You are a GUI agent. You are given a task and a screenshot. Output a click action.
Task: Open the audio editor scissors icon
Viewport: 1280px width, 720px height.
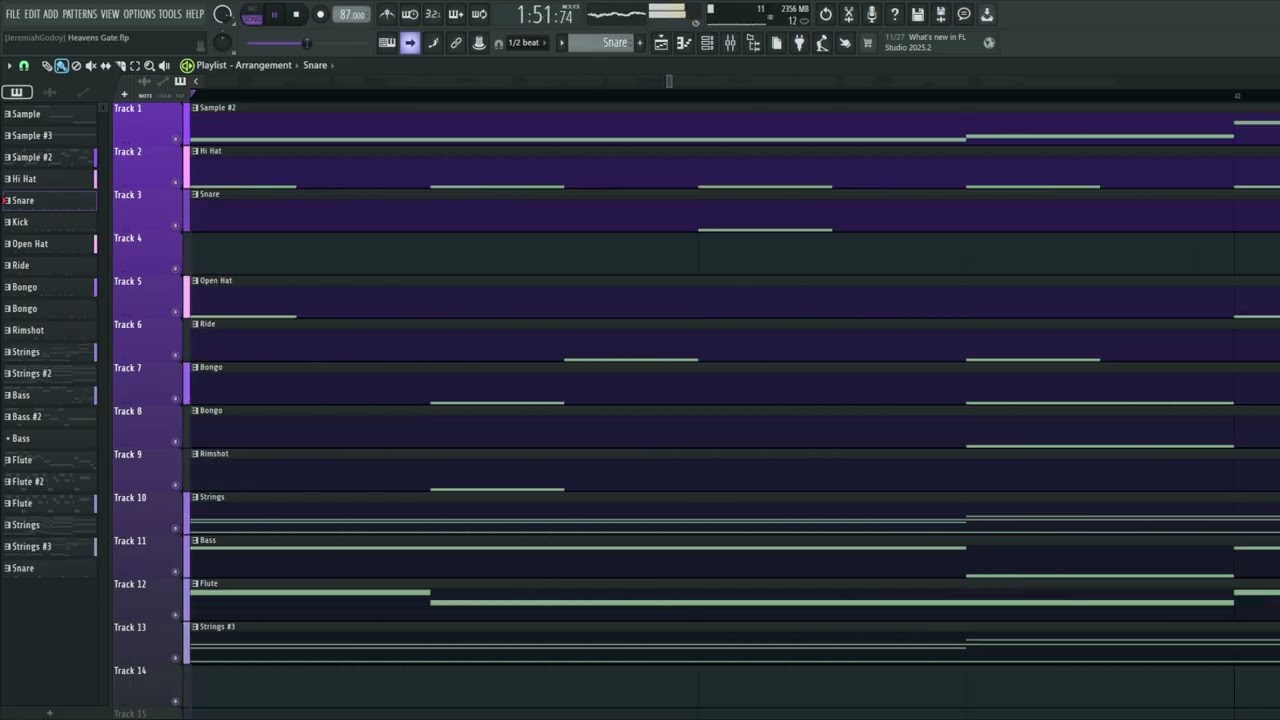click(849, 14)
